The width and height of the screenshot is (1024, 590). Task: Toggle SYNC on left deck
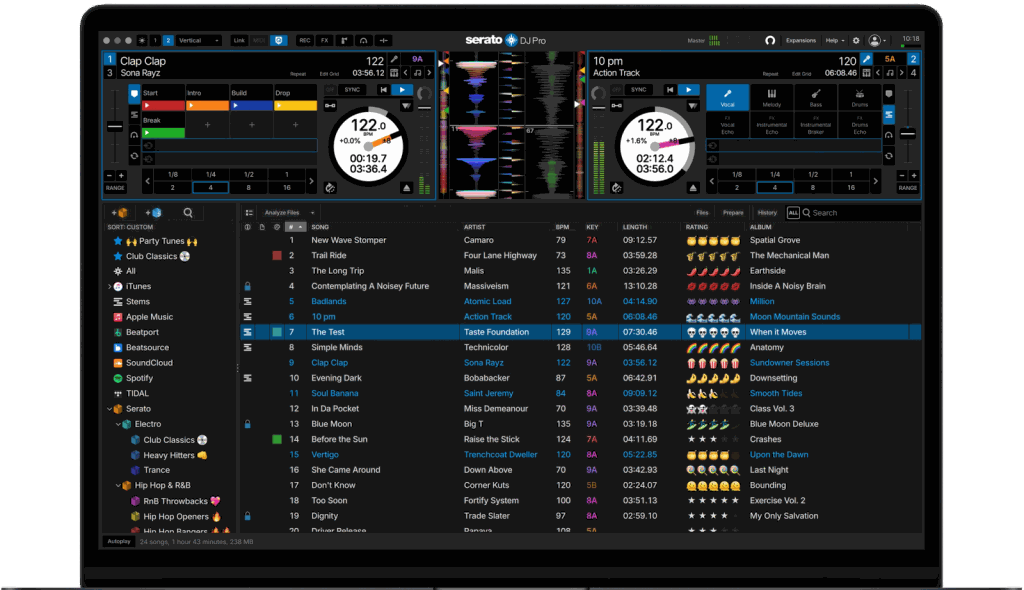click(x=352, y=90)
